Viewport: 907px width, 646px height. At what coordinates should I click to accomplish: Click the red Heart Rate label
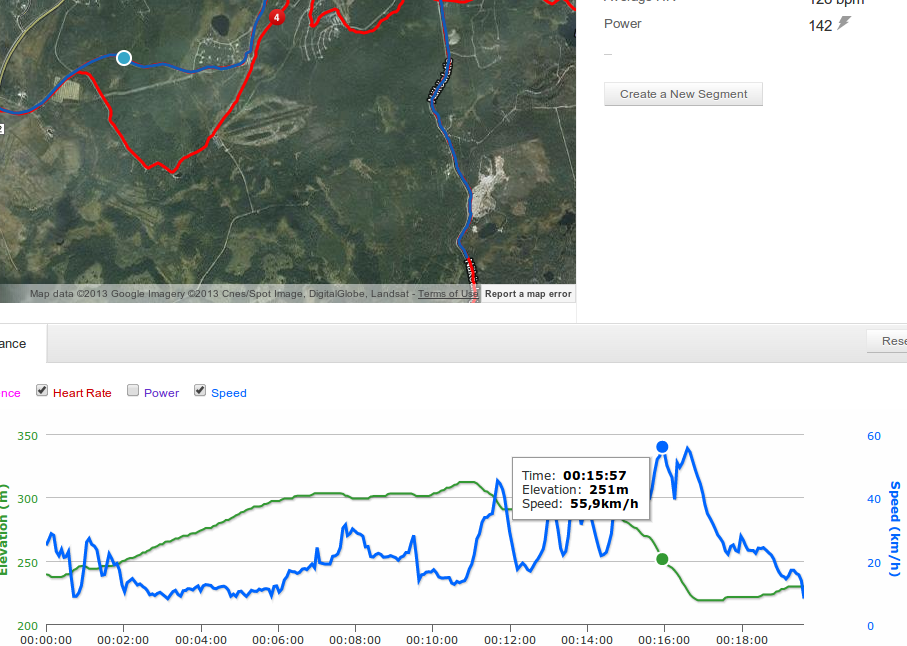point(82,393)
